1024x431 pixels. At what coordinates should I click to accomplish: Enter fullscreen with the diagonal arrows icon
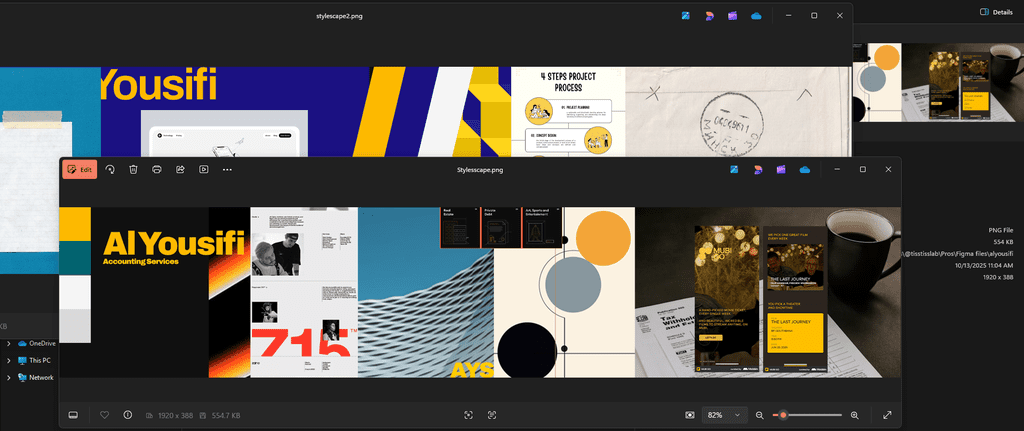(x=887, y=415)
